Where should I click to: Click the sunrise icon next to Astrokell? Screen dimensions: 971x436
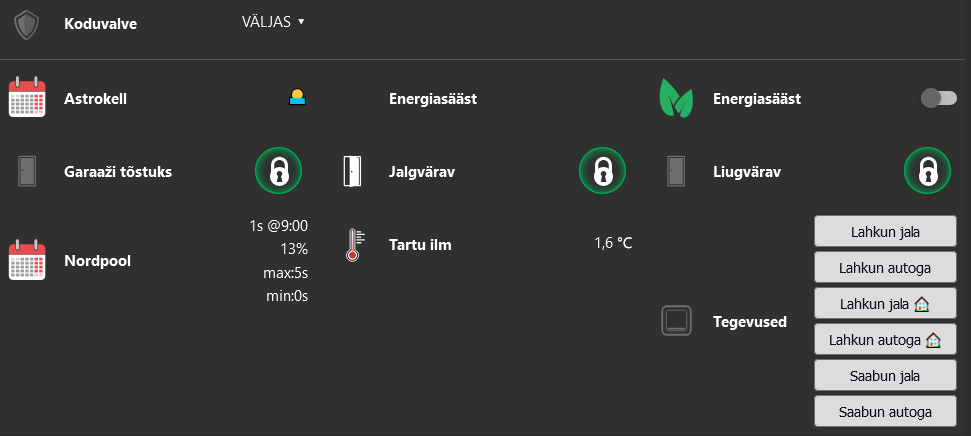298,97
